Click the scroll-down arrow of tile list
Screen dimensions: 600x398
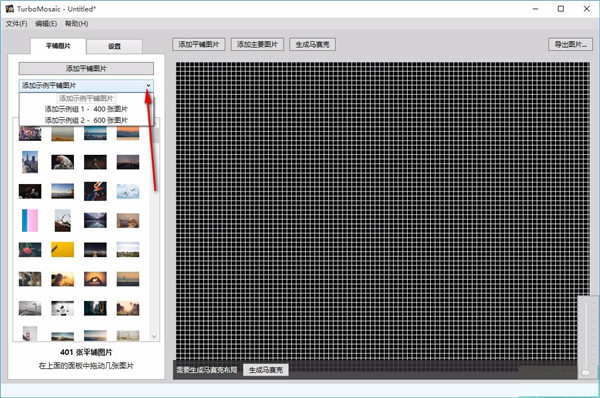[x=154, y=336]
